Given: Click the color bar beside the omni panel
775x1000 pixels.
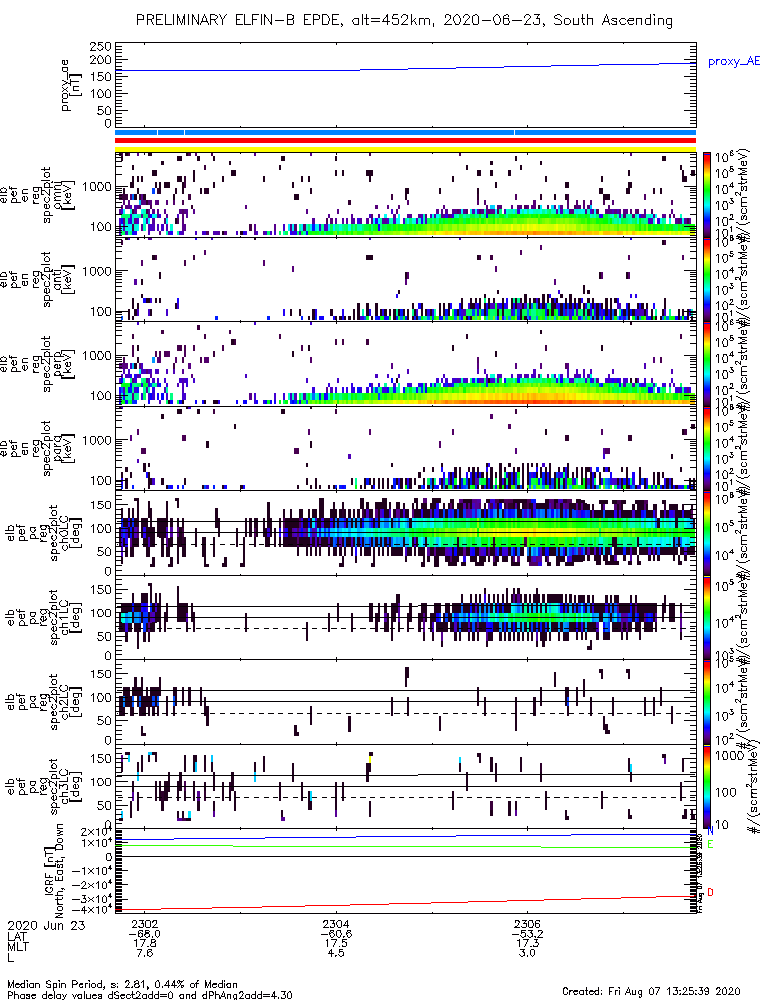Looking at the screenshot, I should coord(707,195).
